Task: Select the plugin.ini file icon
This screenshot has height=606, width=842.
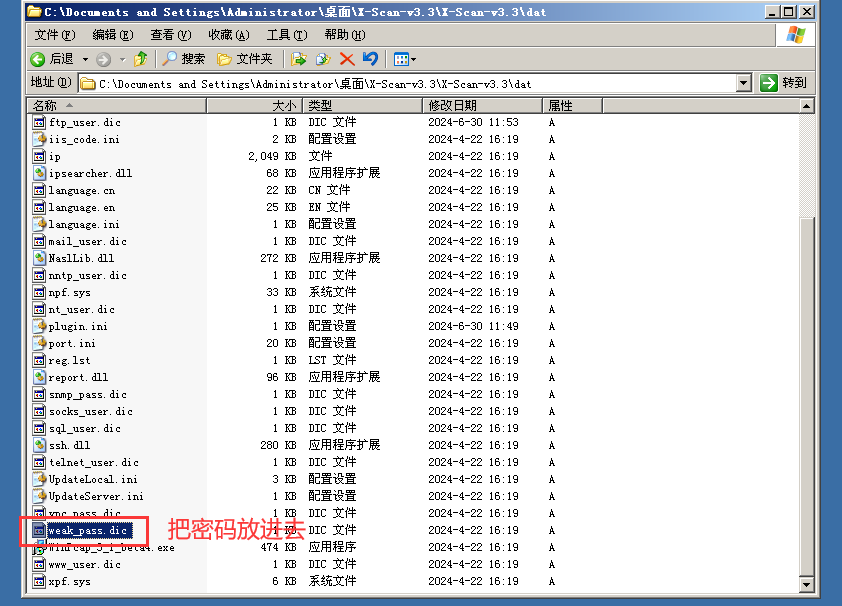Action: pyautogui.click(x=39, y=326)
